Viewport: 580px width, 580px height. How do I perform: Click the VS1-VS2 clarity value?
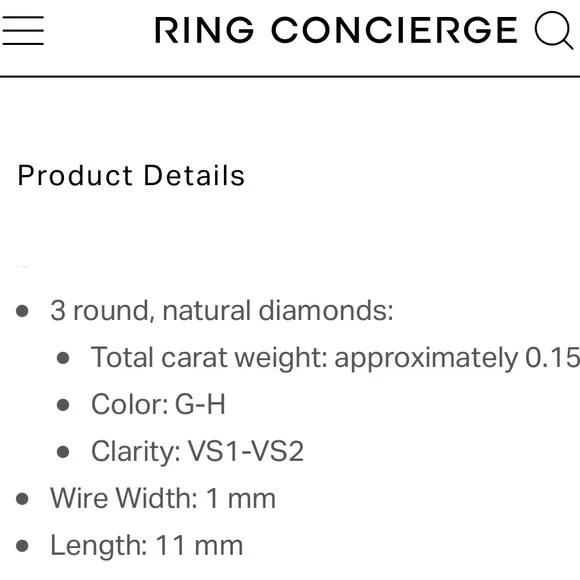[246, 451]
